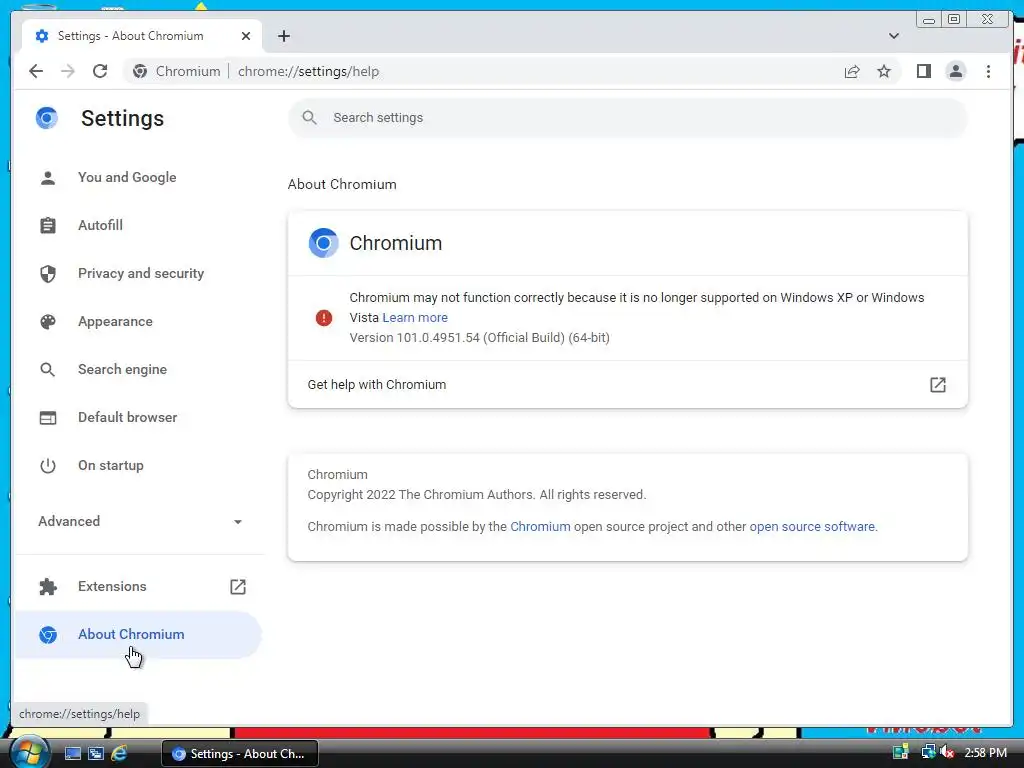Click the Settings - About Chromium taskbar button
Viewport: 1024px width, 768px height.
pos(240,754)
